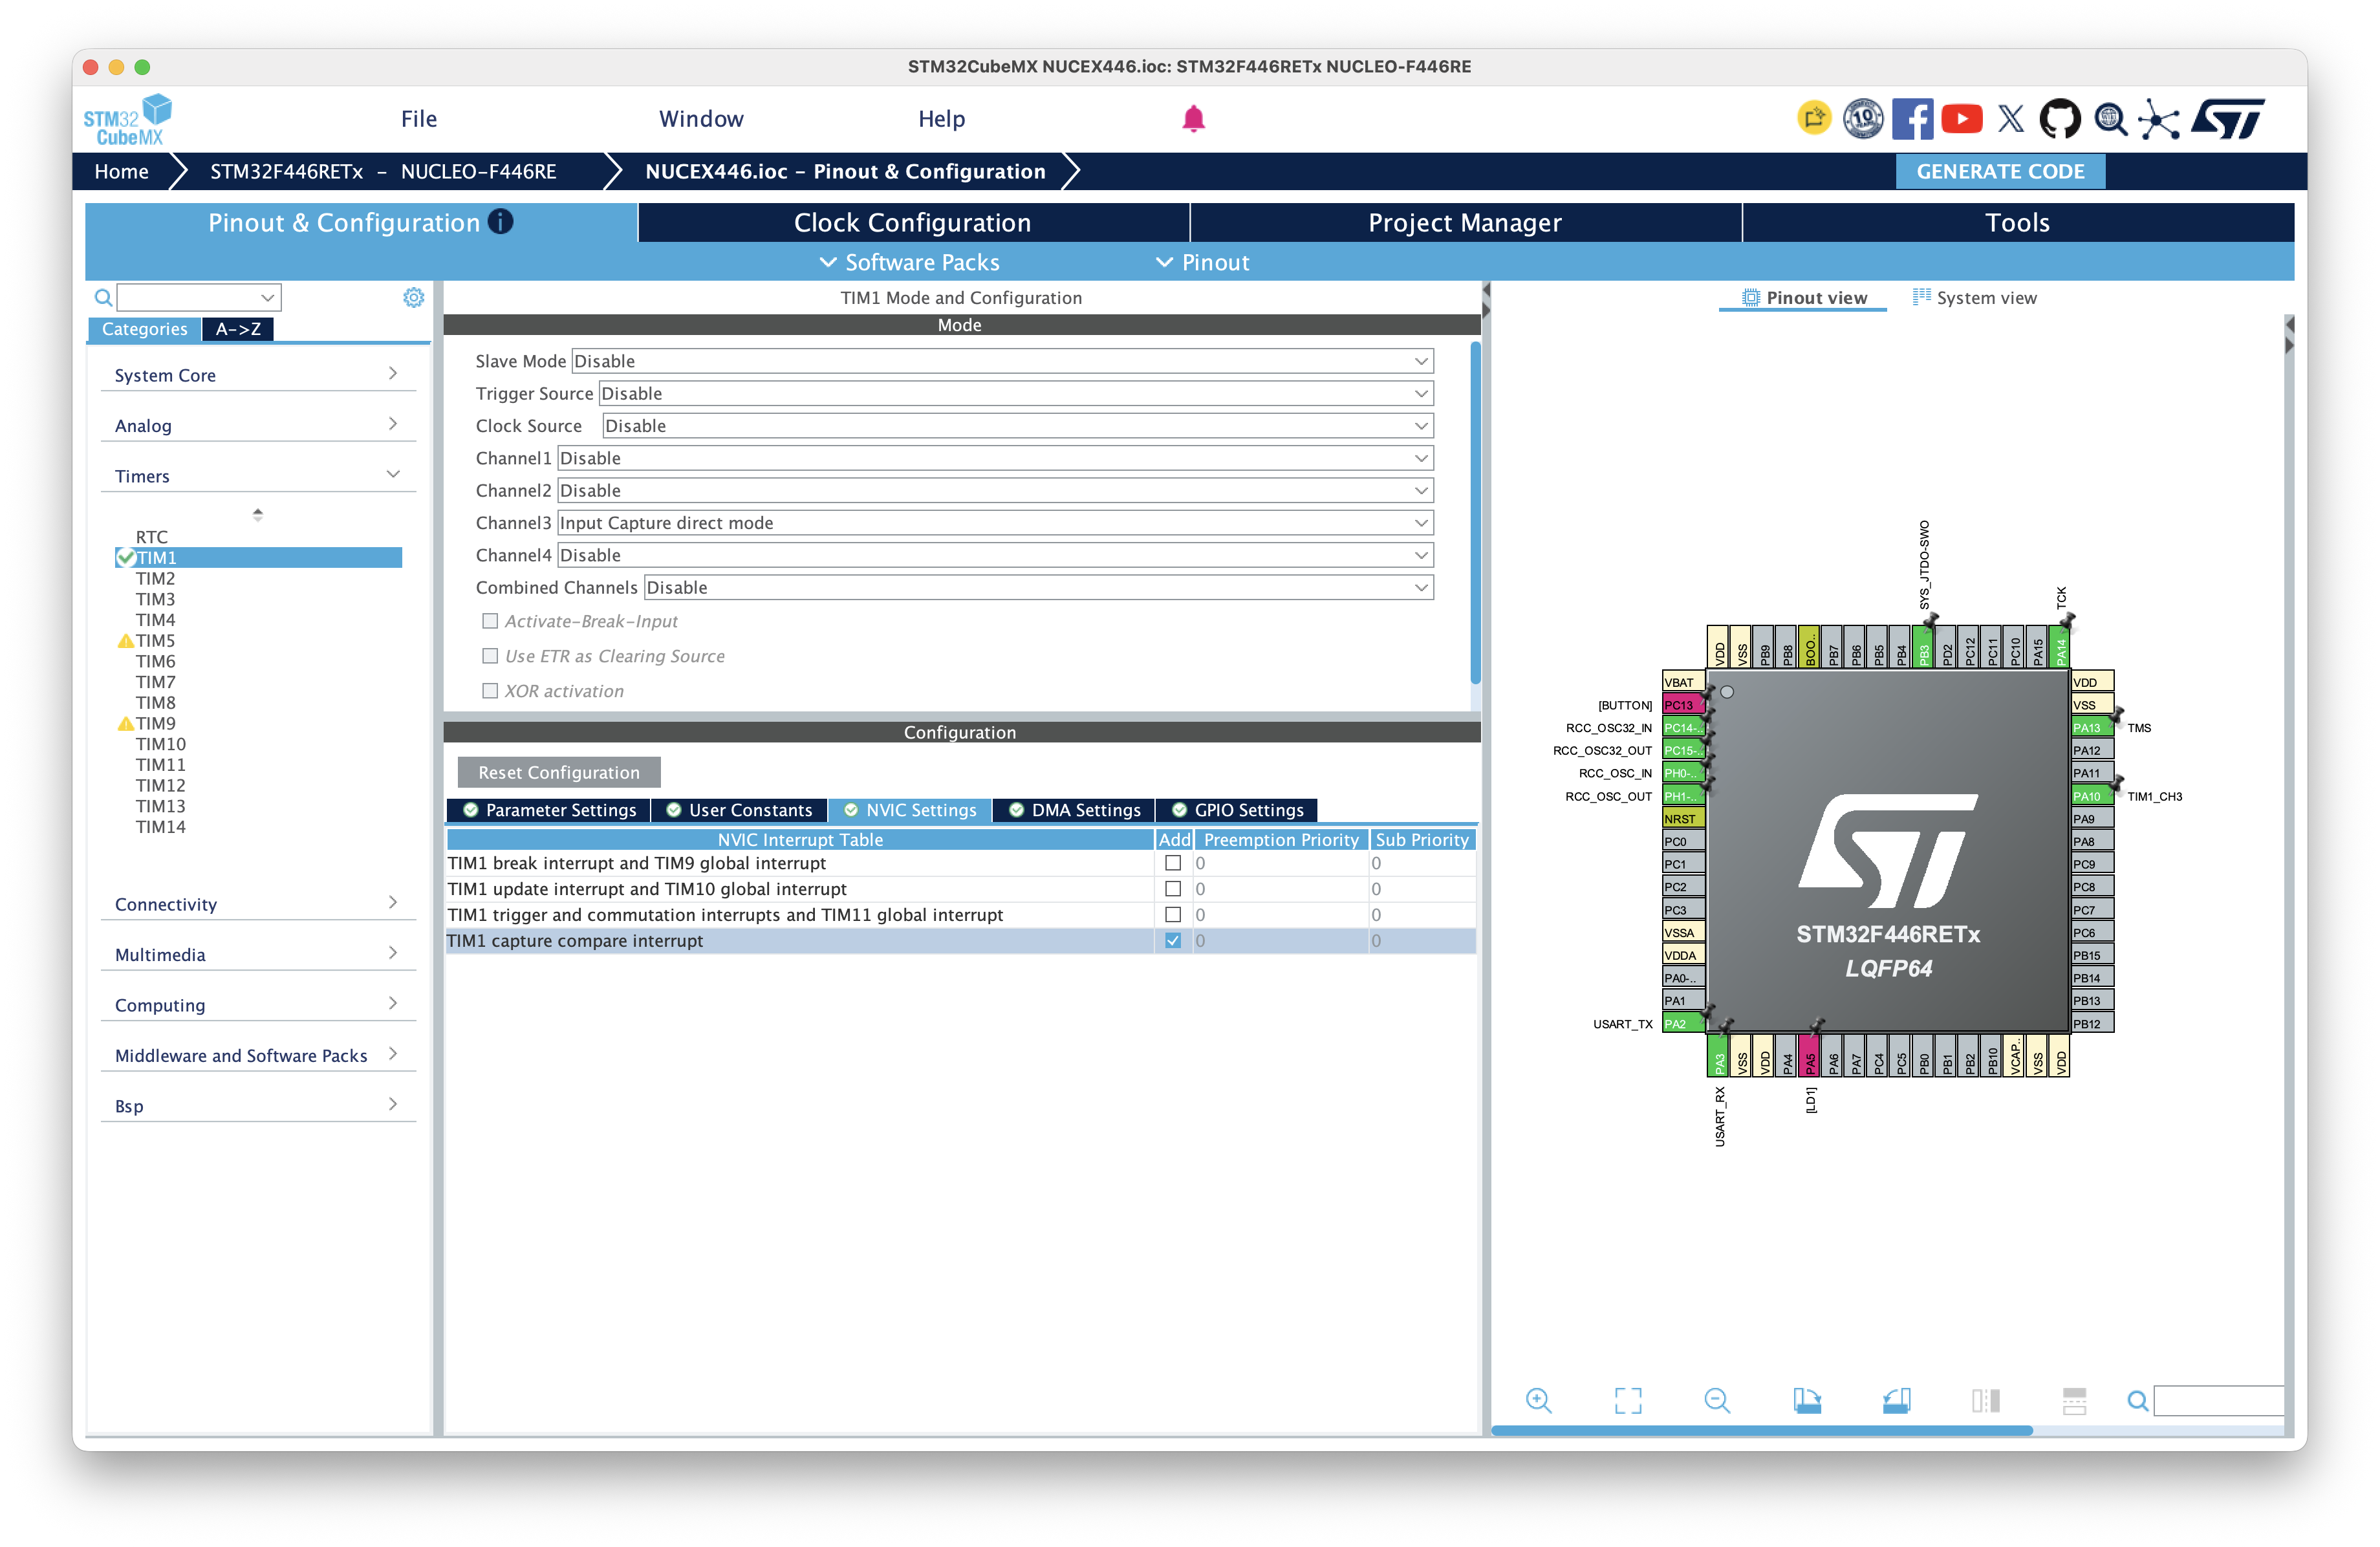Viewport: 2380px width, 1547px height.
Task: Click the Facebook icon in header
Action: point(1912,119)
